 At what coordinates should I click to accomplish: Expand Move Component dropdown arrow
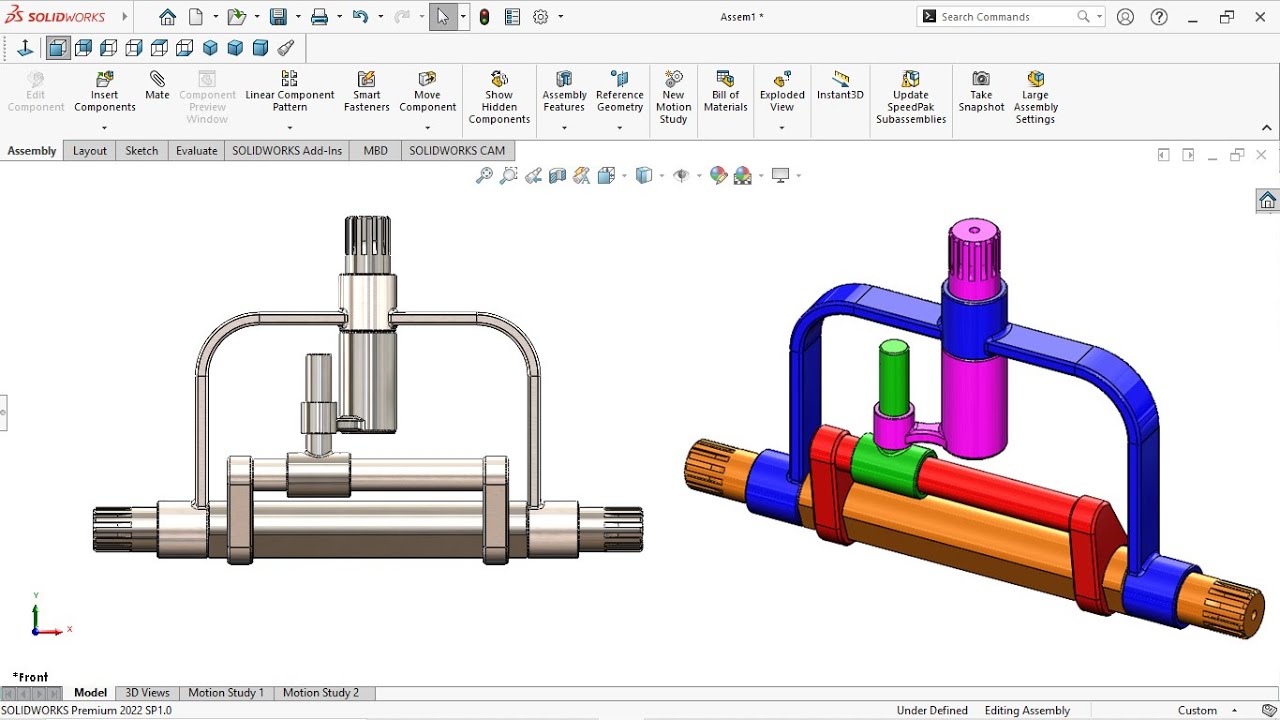tap(427, 127)
